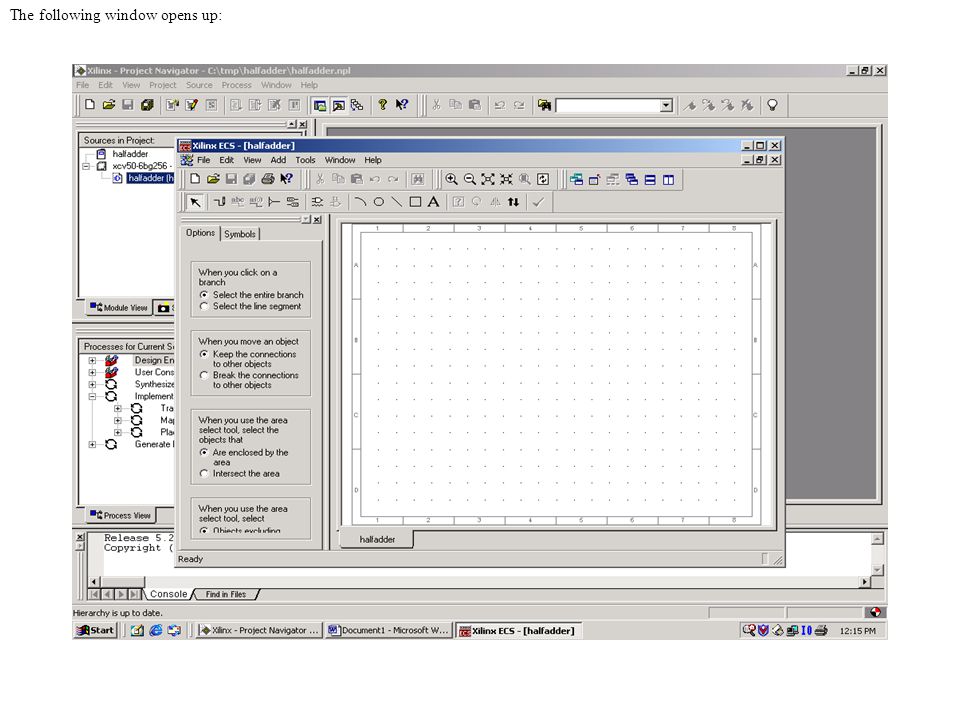The height and width of the screenshot is (720, 960).
Task: Select 'Are enclosed by the area' option
Action: tap(204, 452)
